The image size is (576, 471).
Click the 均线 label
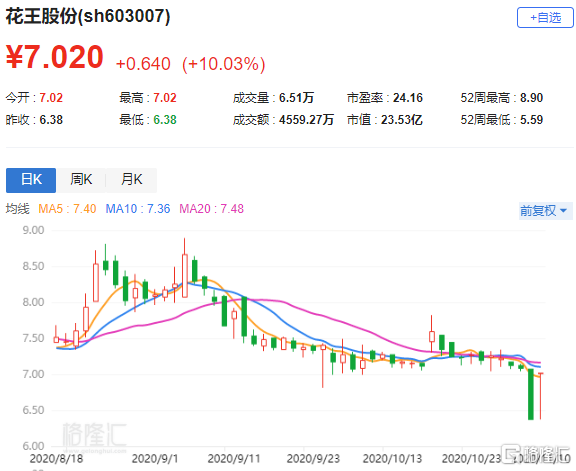(x=17, y=209)
